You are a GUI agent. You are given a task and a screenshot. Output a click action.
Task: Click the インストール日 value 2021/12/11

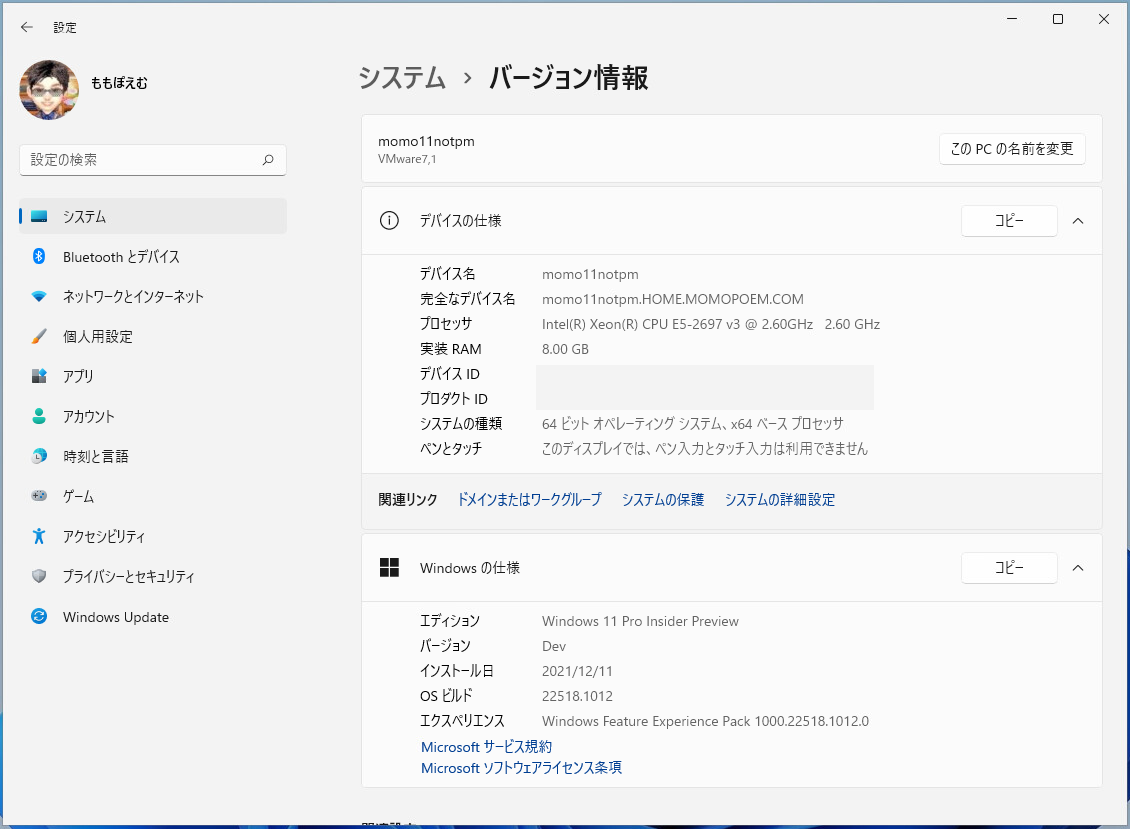[577, 671]
